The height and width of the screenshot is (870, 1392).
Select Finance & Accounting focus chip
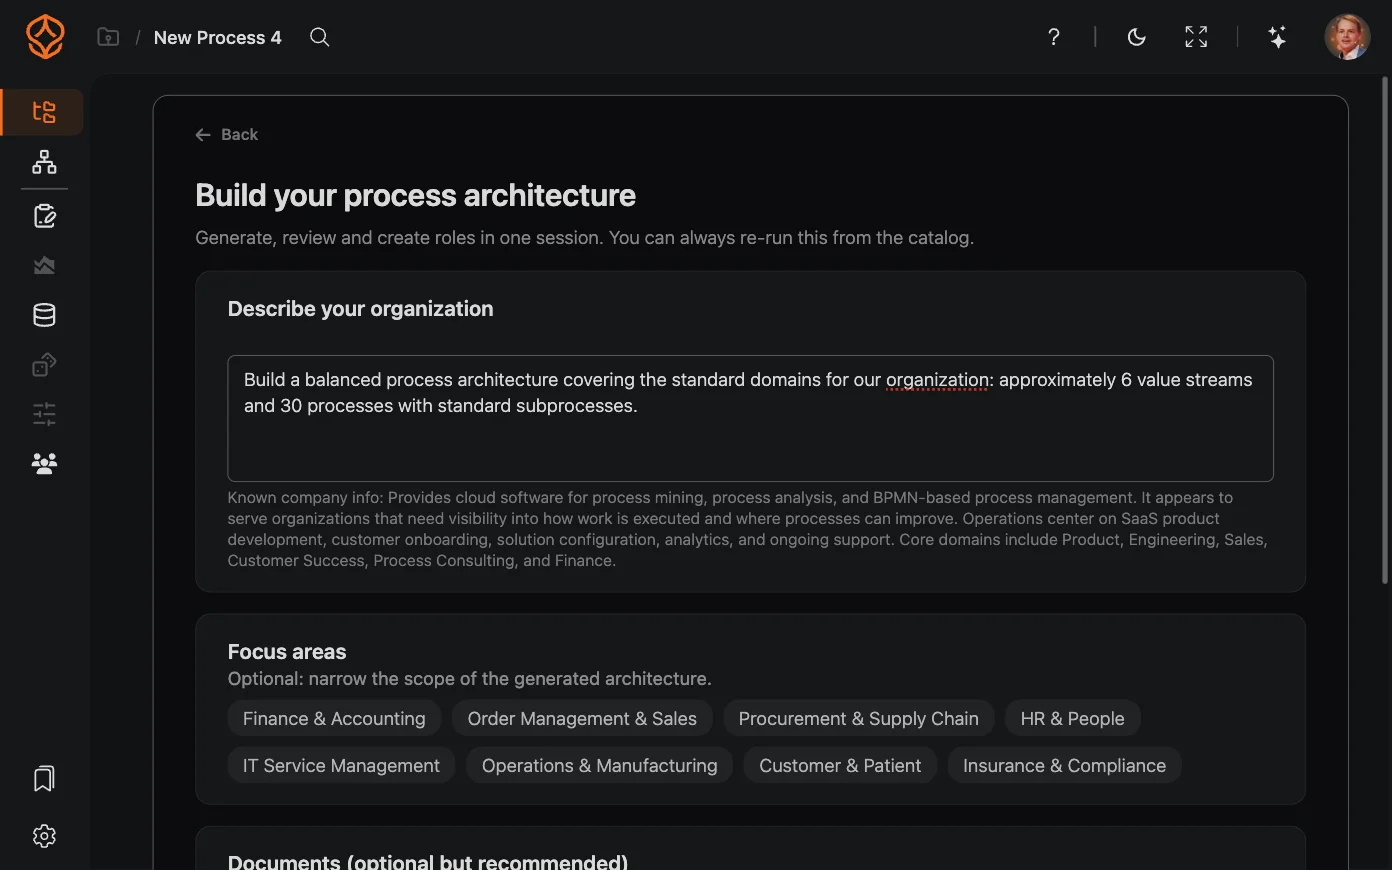coord(334,719)
